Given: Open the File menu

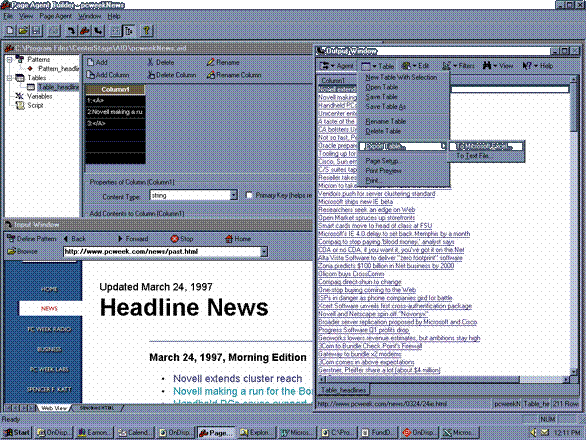Looking at the screenshot, I should [8, 16].
